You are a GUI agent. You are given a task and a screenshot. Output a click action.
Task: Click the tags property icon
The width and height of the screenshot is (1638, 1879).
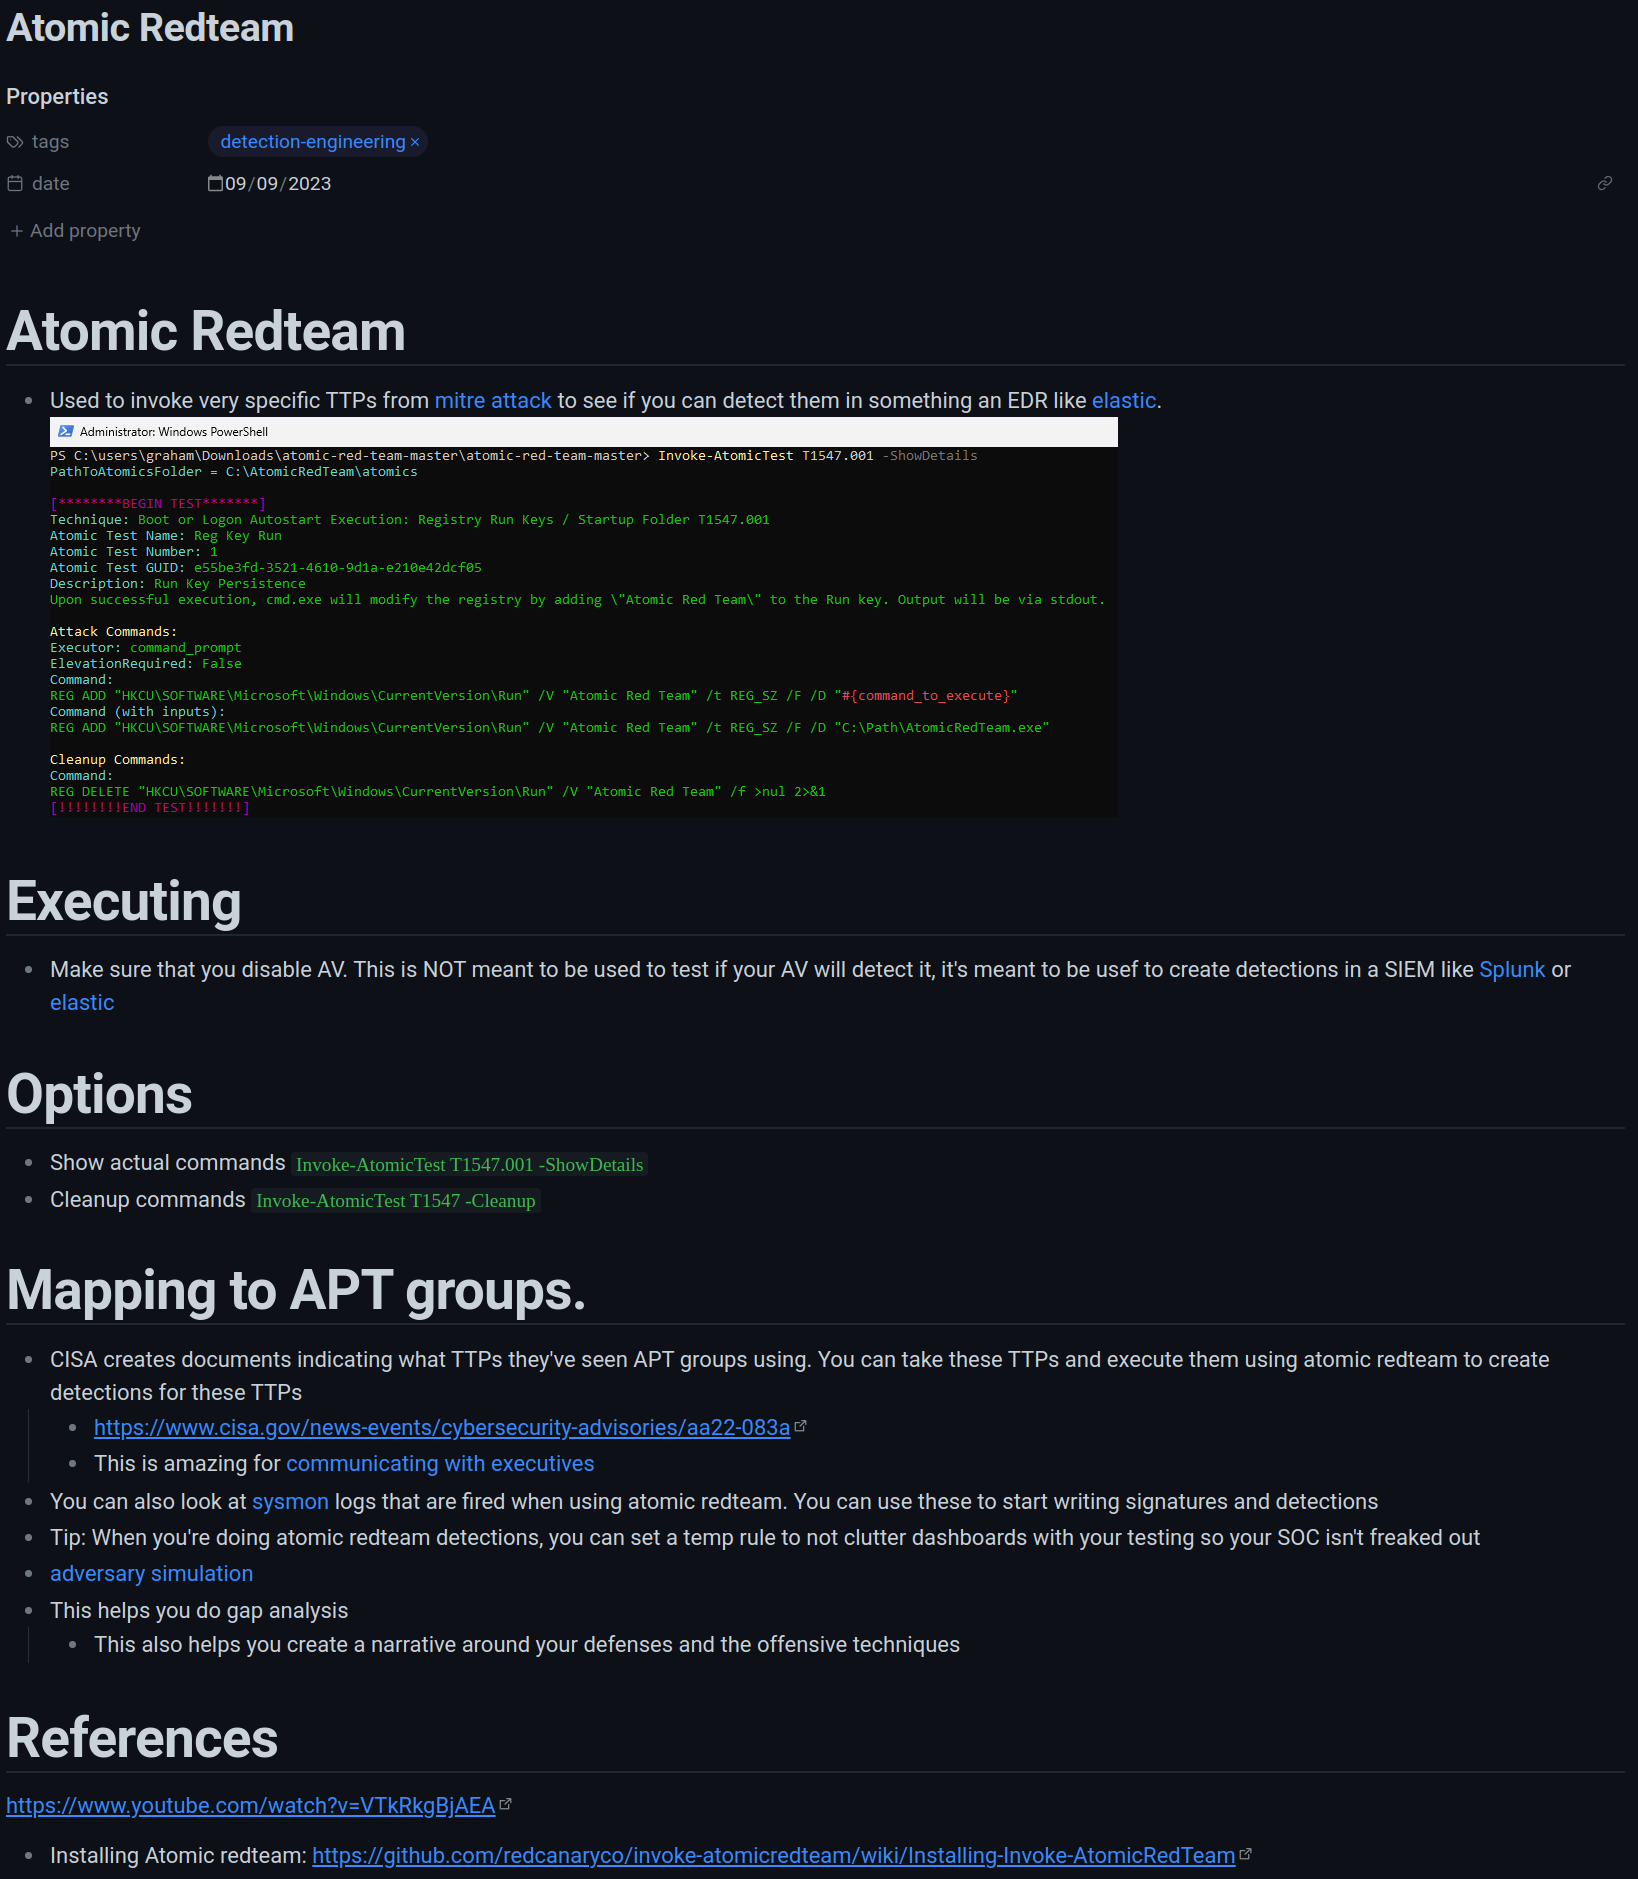[x=15, y=142]
